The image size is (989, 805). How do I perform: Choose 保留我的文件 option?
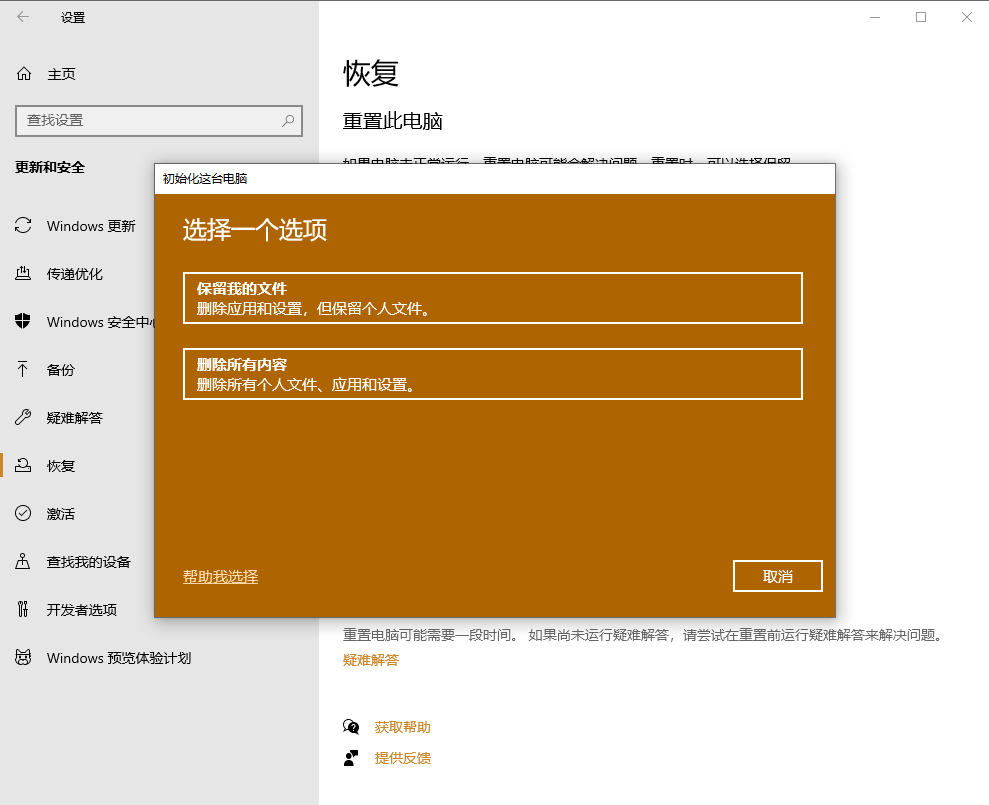coord(492,298)
